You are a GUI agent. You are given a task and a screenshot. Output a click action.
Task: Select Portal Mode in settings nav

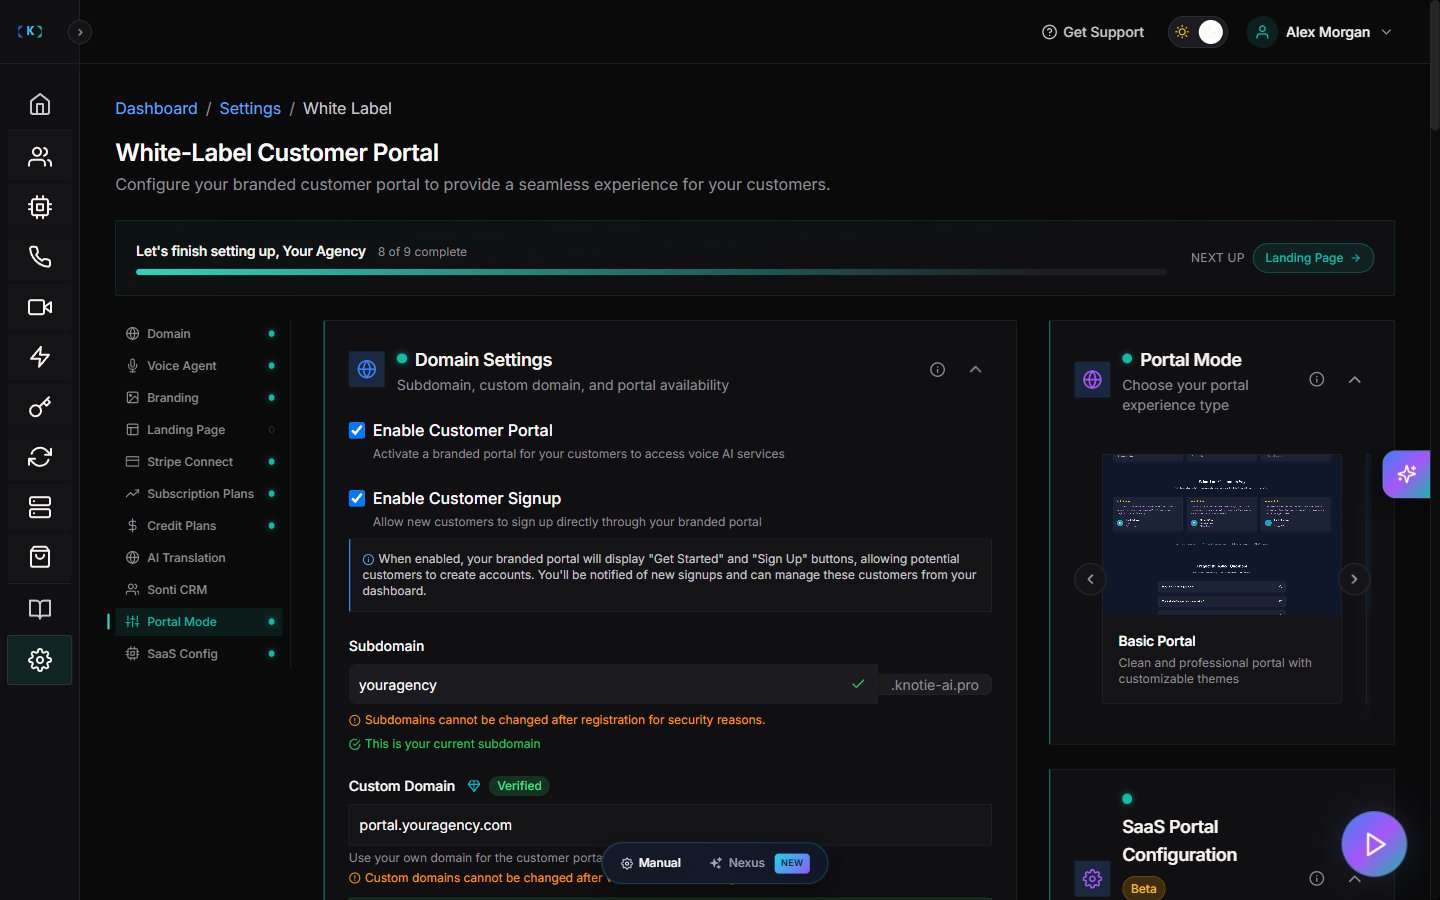pos(199,622)
